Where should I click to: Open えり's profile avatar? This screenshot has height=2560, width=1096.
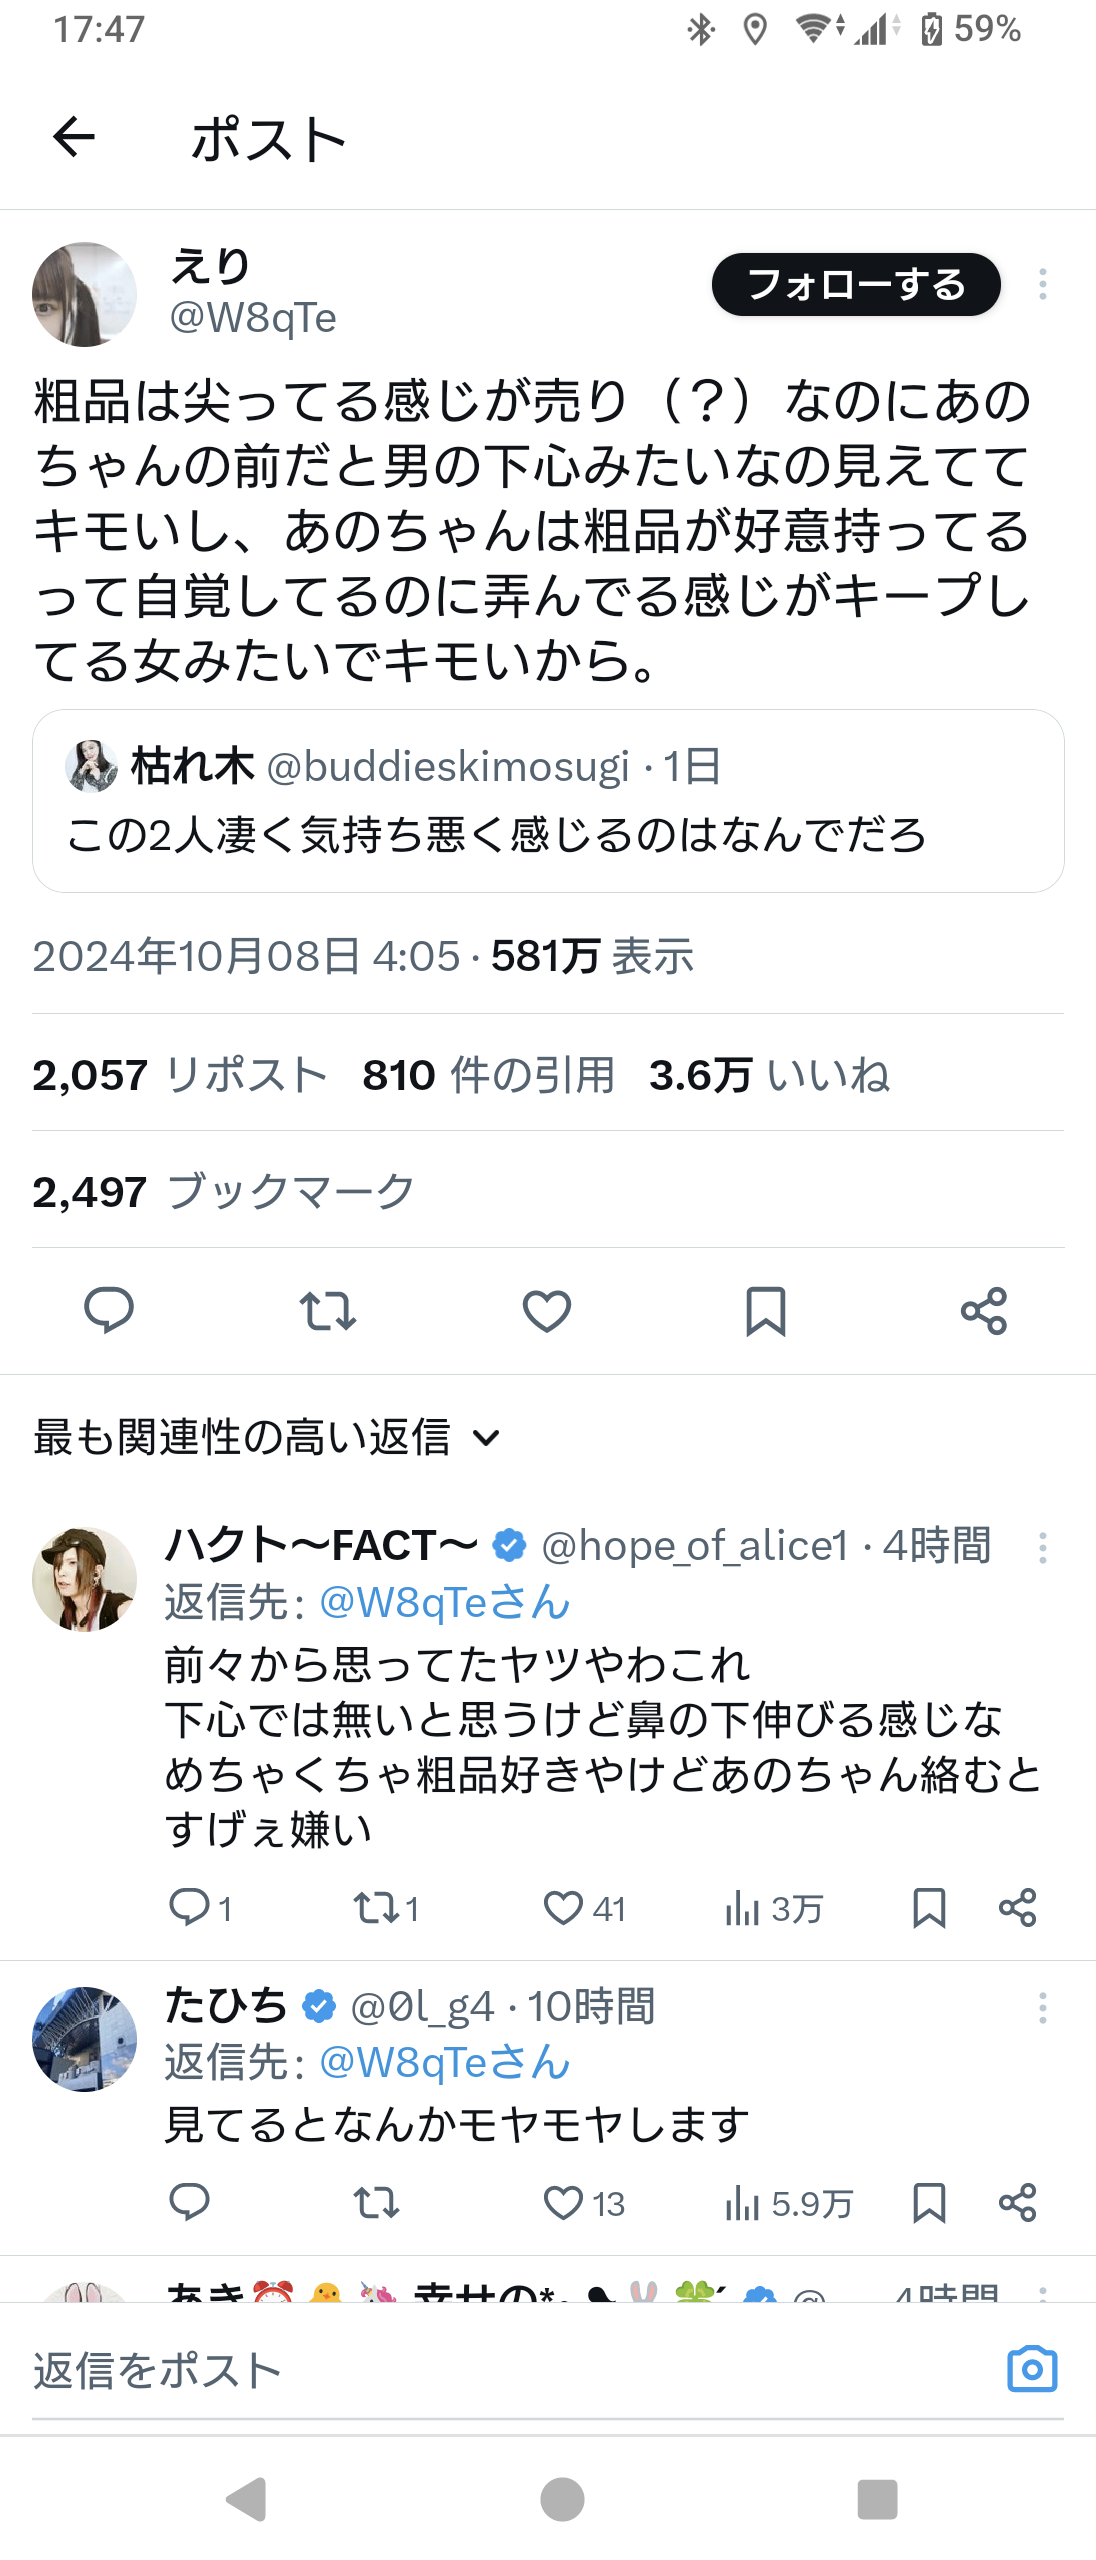tap(85, 294)
